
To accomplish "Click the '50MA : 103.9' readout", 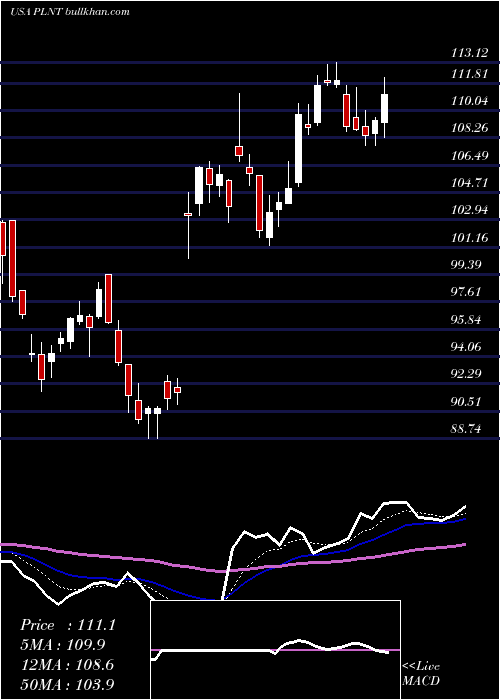I will 67,684.
